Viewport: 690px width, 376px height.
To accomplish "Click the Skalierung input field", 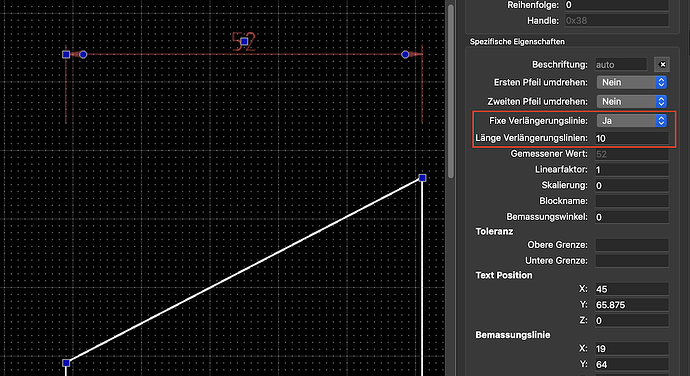I will pos(632,186).
